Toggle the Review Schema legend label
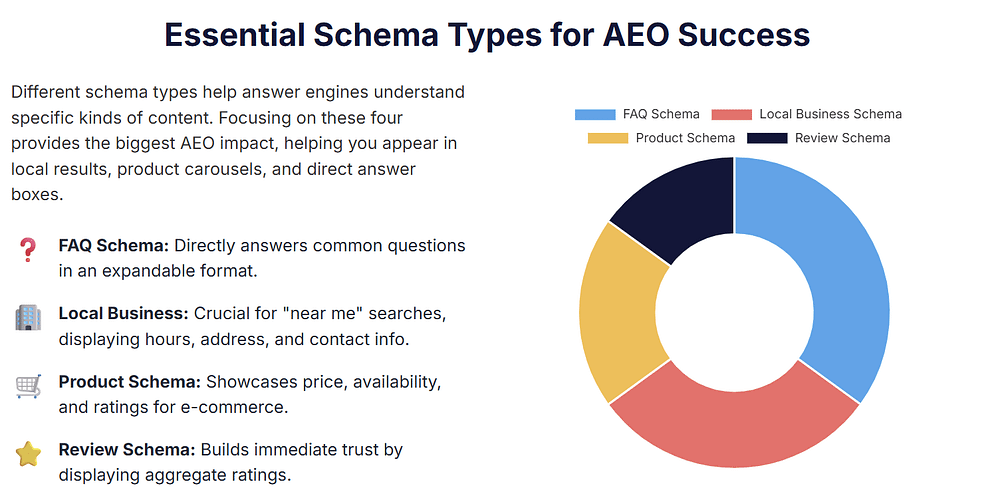 tap(842, 138)
